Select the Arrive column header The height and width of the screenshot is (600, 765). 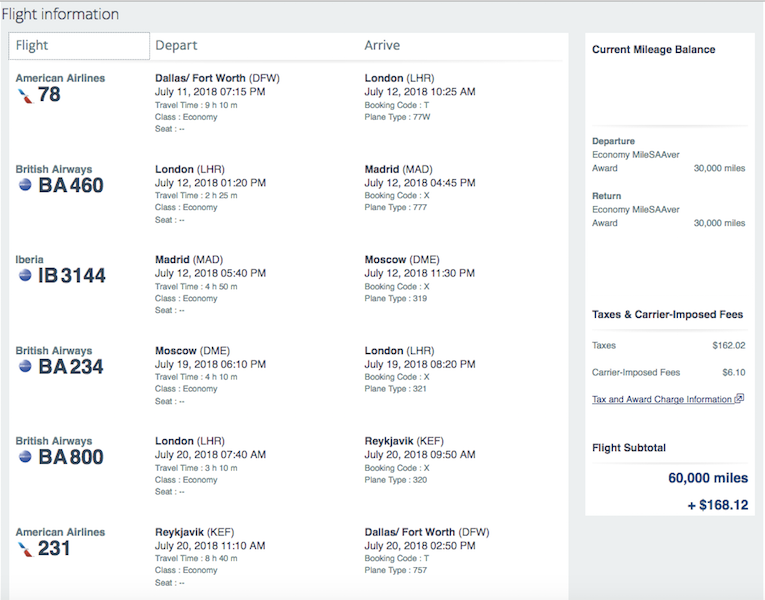click(x=382, y=46)
